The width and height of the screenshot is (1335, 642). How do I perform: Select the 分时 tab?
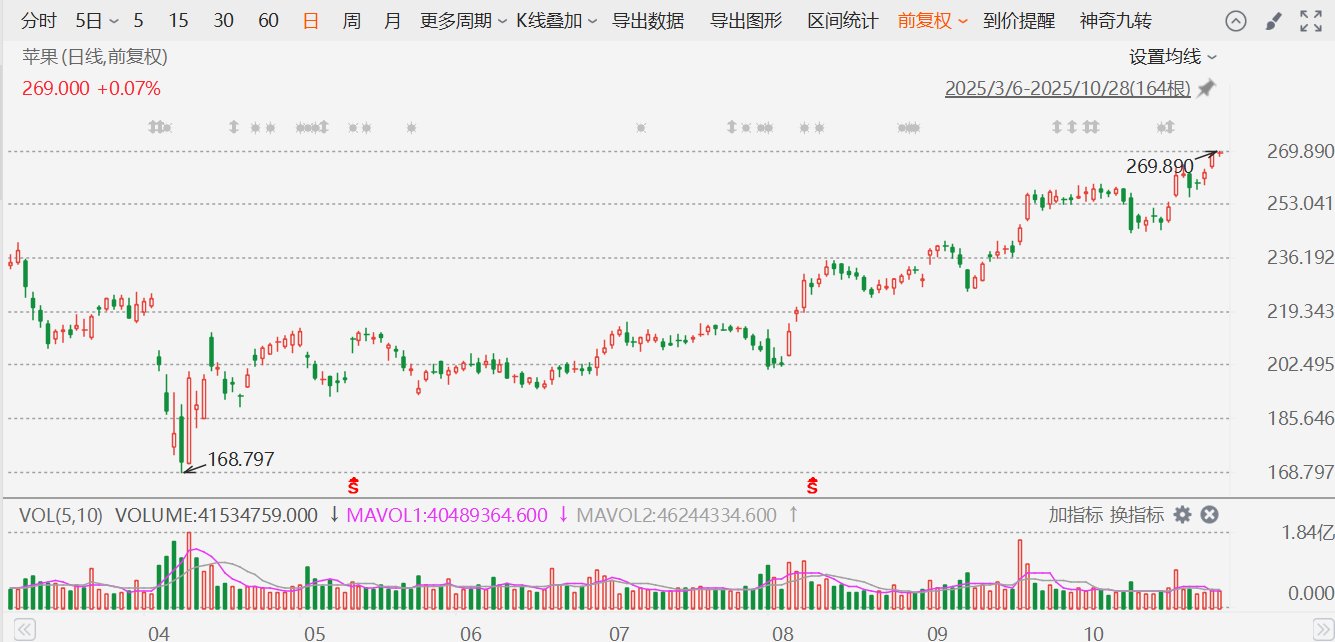tap(39, 21)
